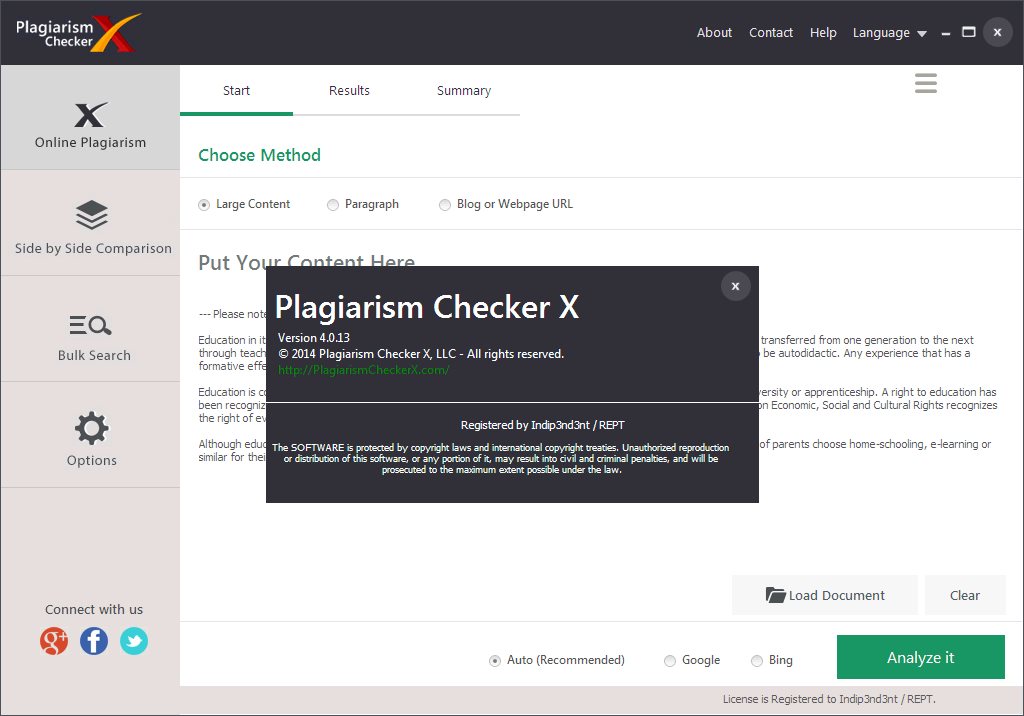1024x716 pixels.
Task: Minimize the application window
Action: click(946, 33)
